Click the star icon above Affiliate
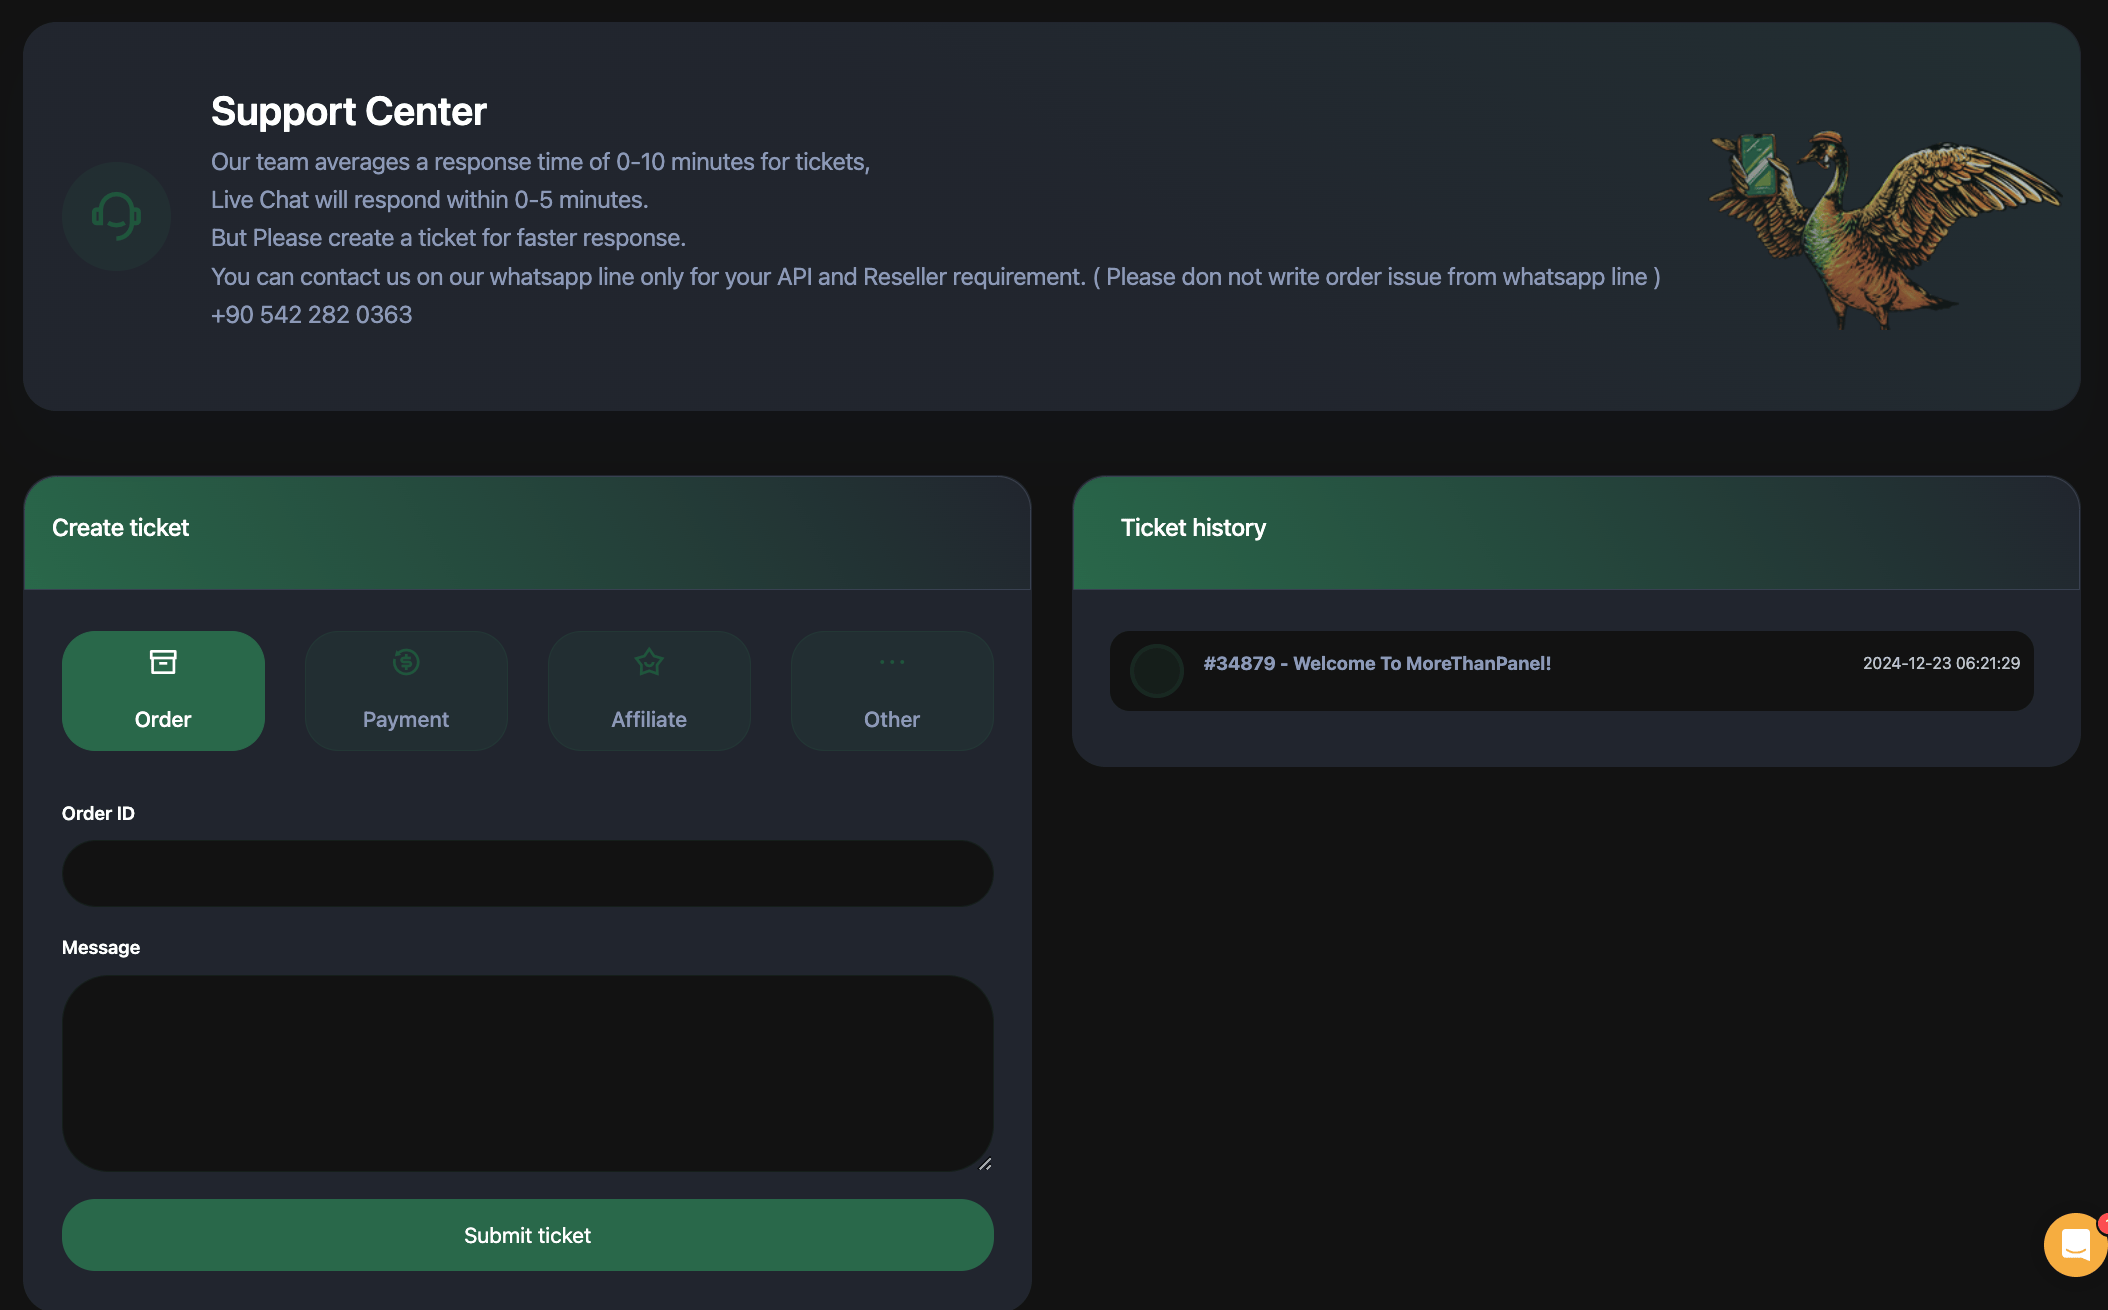 tap(649, 662)
